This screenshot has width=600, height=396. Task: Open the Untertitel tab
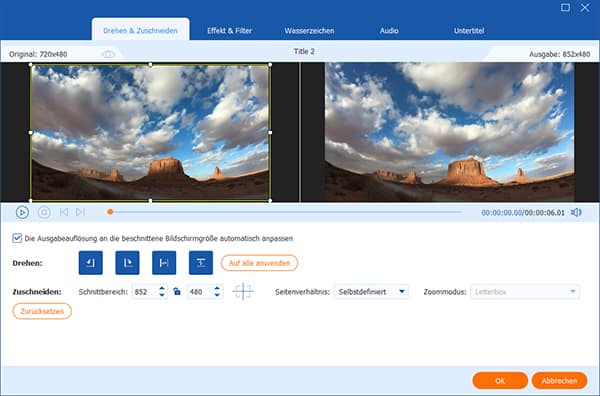coord(469,31)
